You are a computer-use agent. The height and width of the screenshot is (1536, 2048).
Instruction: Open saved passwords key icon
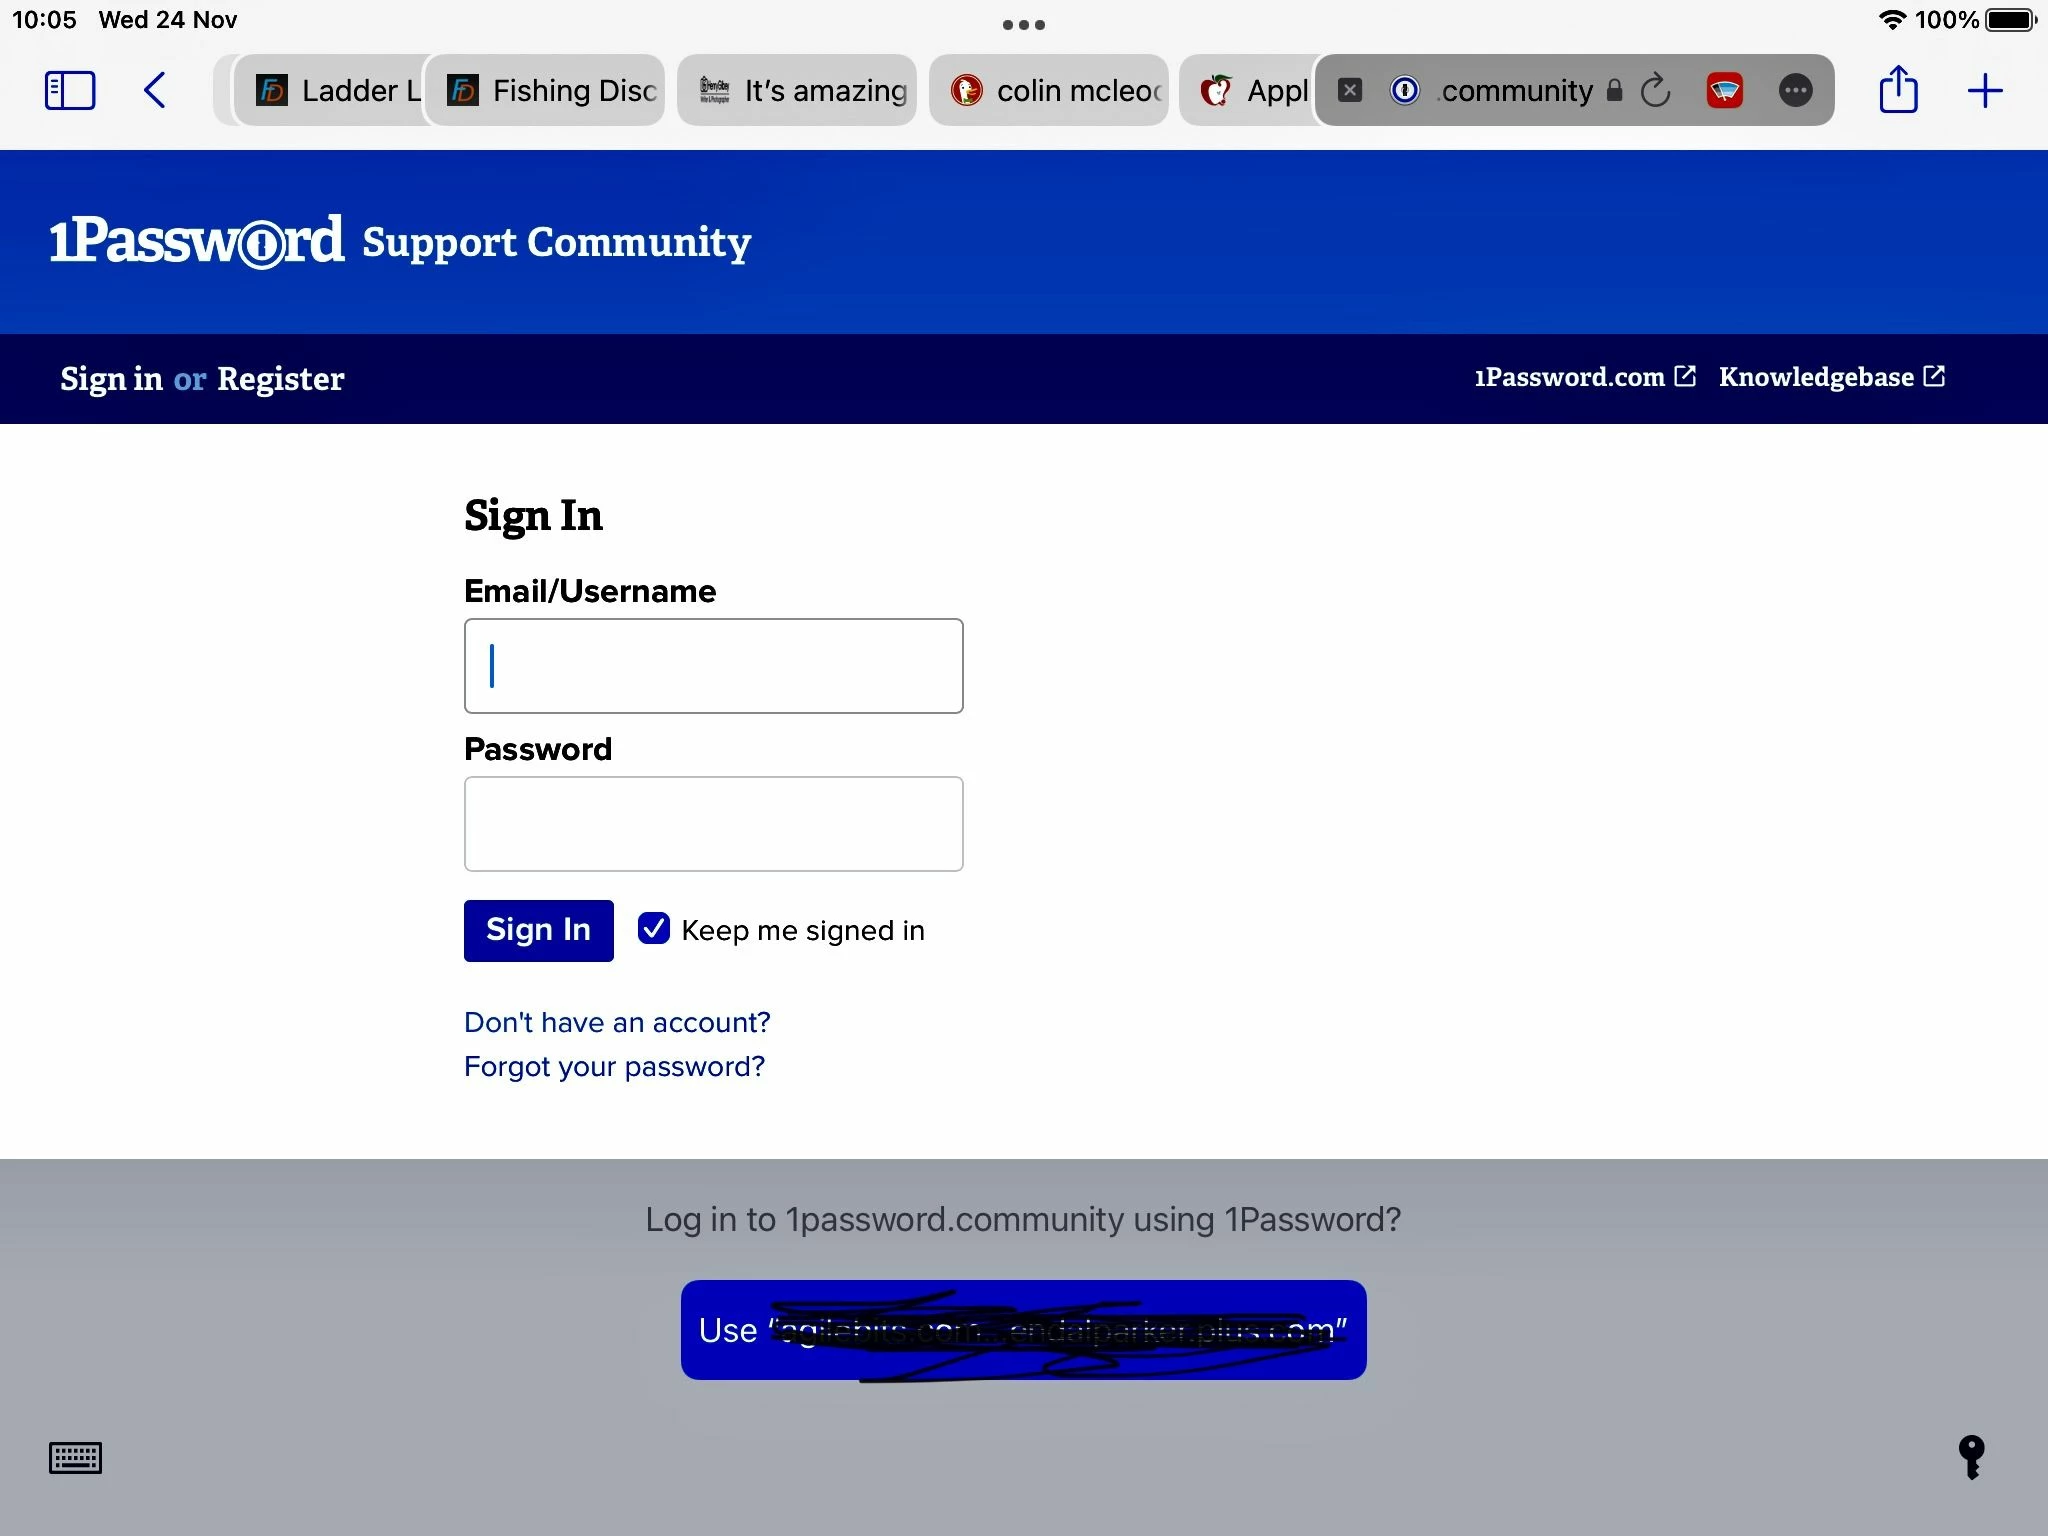pos(1971,1457)
